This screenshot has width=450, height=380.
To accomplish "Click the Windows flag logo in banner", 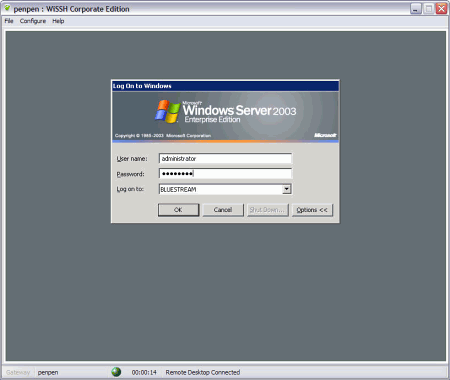I will click(x=167, y=112).
